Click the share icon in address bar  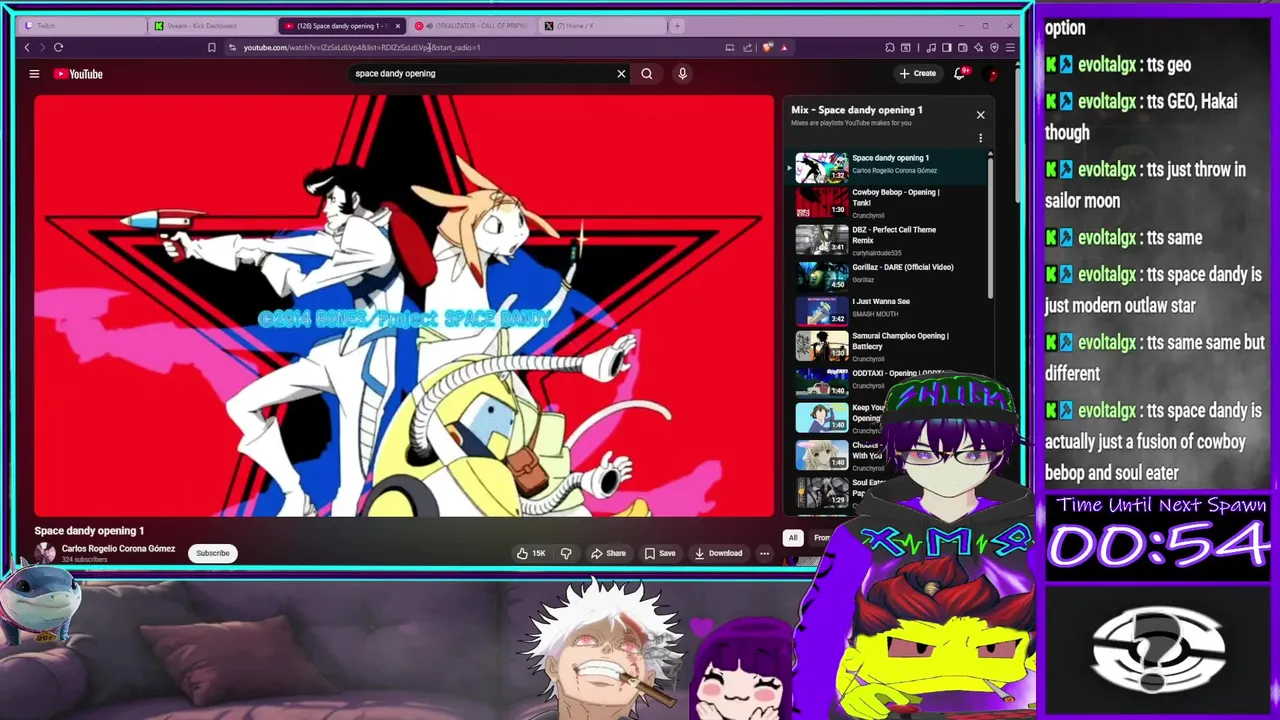747,47
